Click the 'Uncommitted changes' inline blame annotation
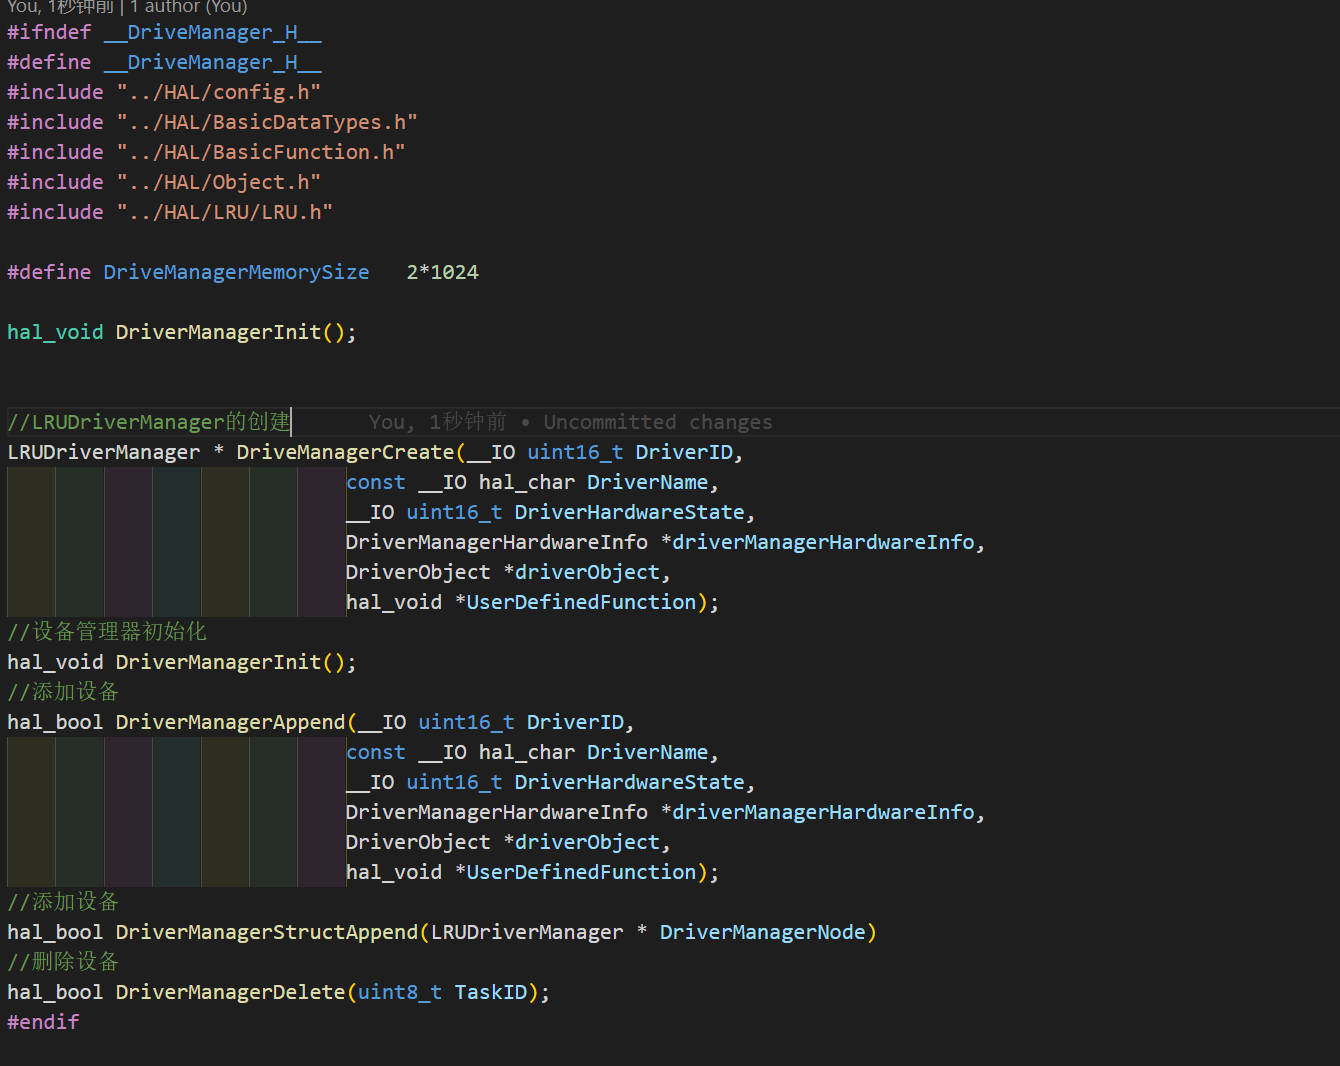This screenshot has width=1340, height=1066. pyautogui.click(x=658, y=422)
